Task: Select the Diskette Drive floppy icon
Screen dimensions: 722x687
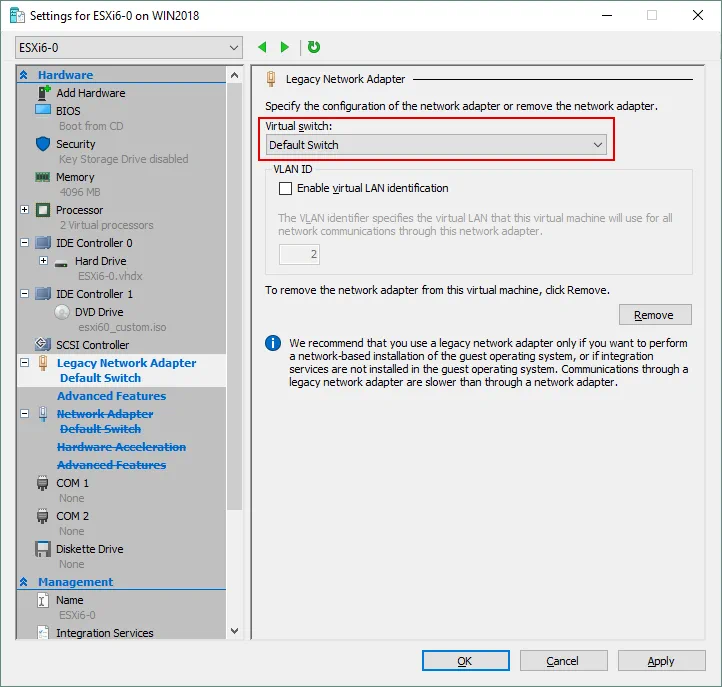Action: tap(43, 549)
